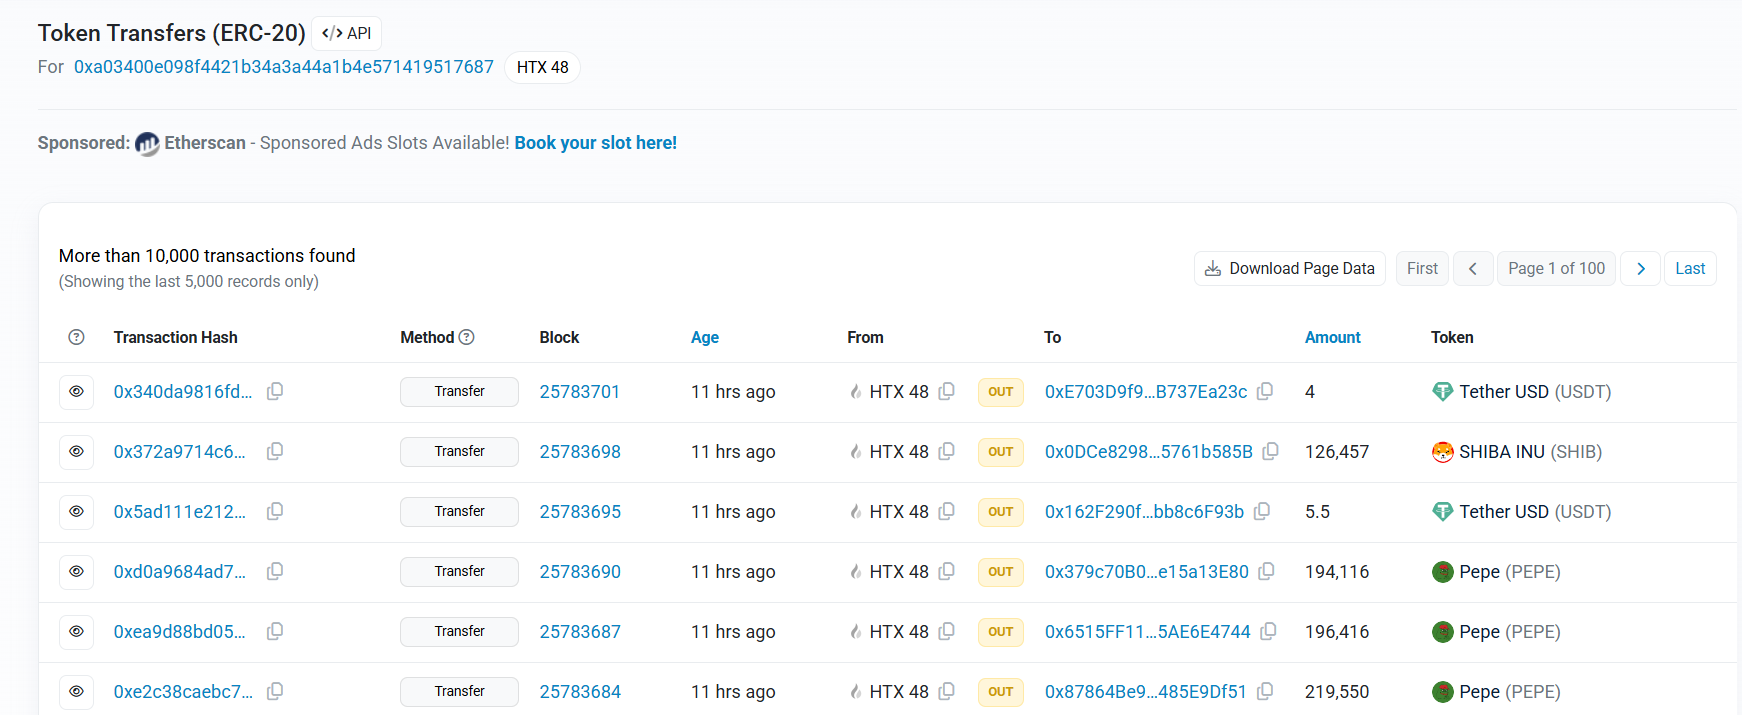Open block 25783698
The height and width of the screenshot is (715, 1742).
coord(580,452)
